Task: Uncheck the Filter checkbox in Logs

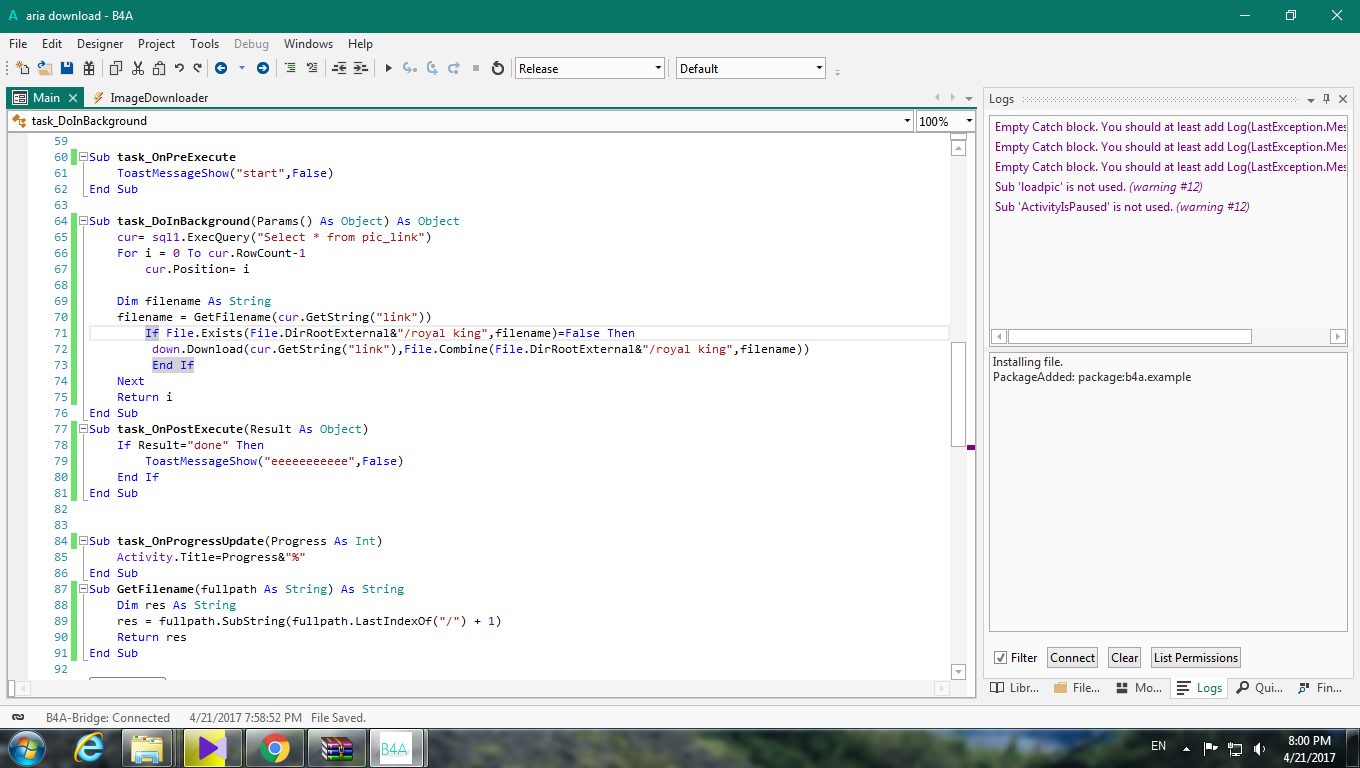Action: coord(1000,658)
